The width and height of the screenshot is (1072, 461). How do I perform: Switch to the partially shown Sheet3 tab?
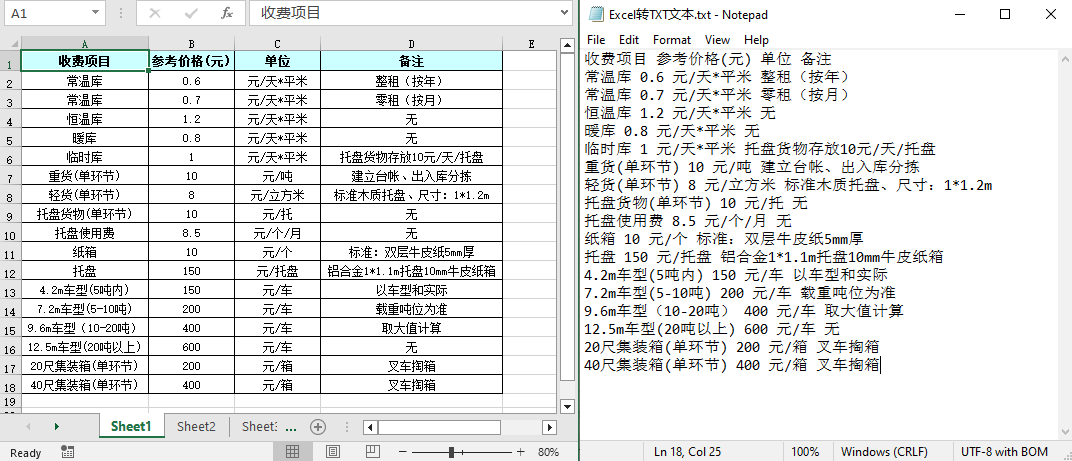click(260, 427)
